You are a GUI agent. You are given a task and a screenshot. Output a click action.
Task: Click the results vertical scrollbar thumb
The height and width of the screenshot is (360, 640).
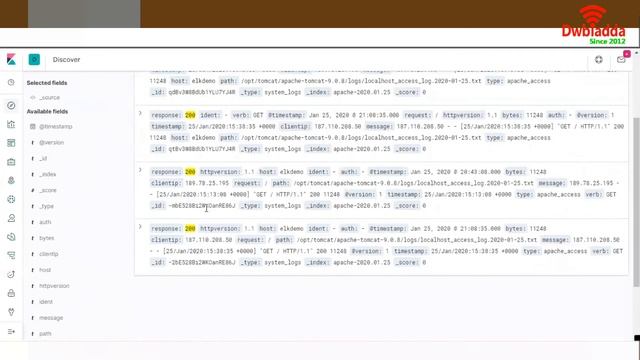636,202
